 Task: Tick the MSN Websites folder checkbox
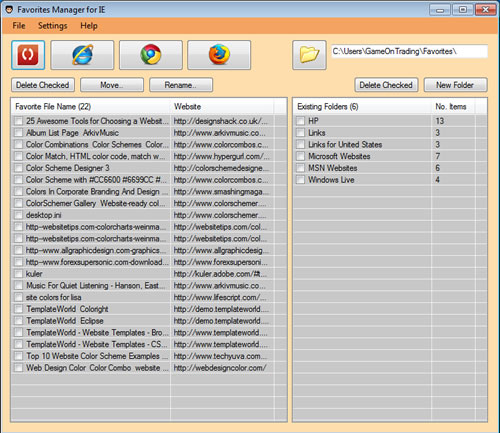301,168
